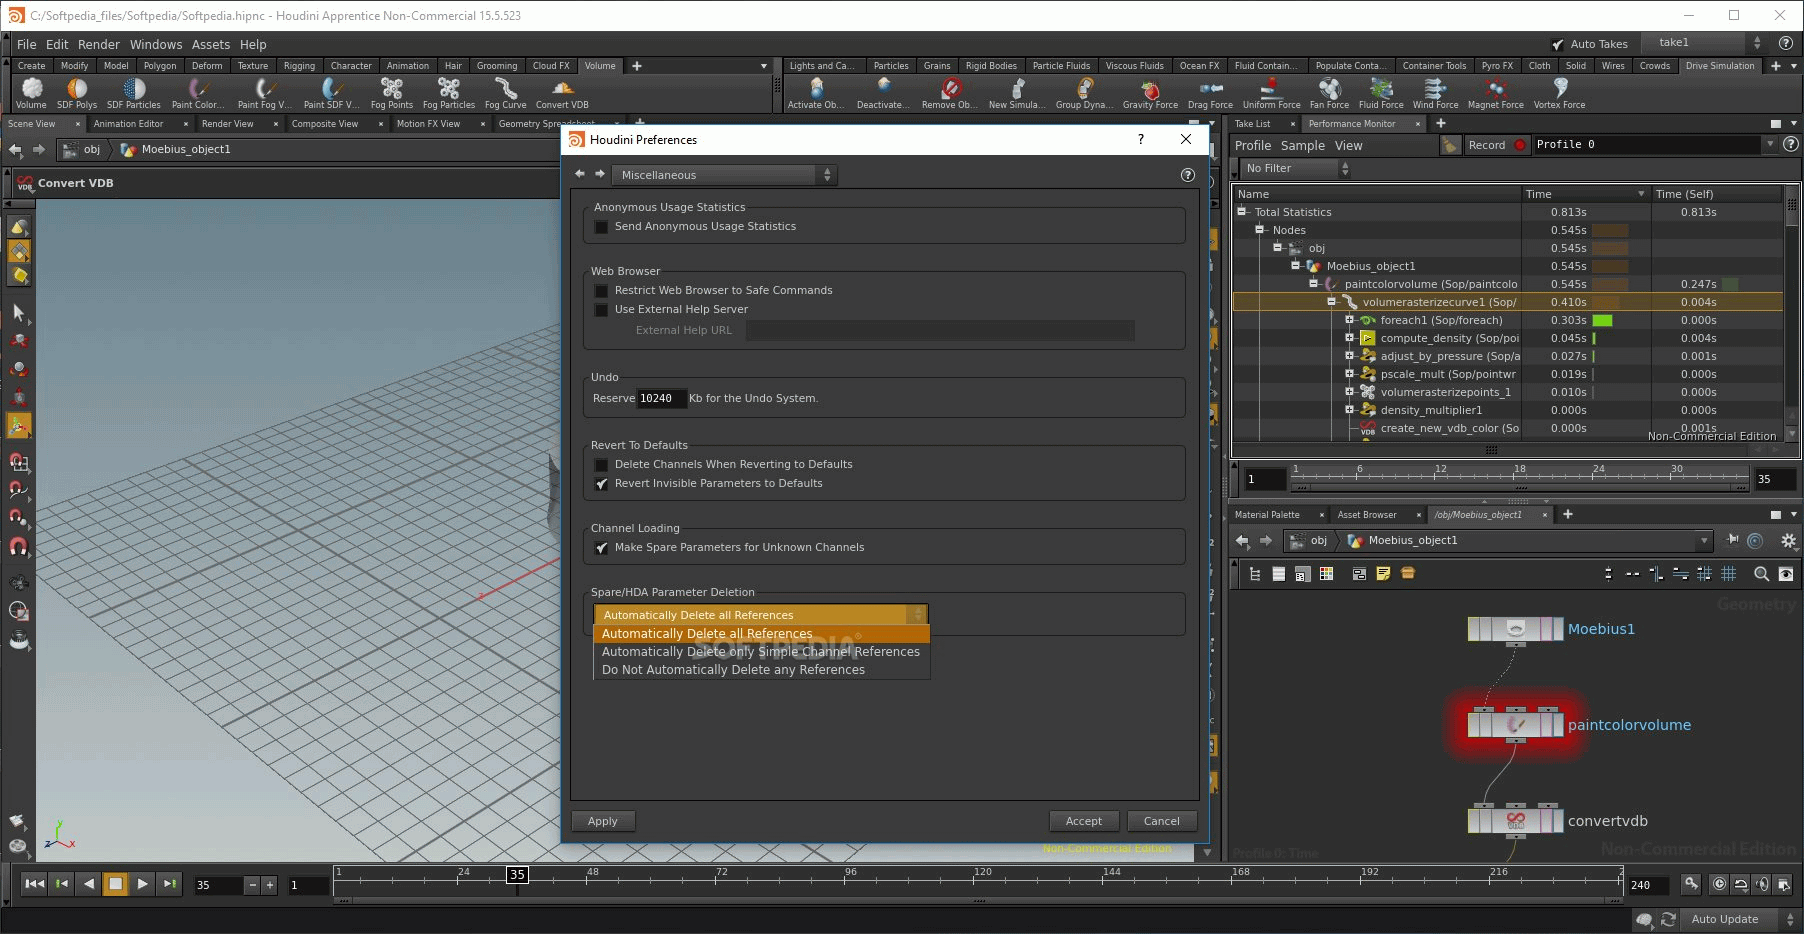
Task: Jump to the first frame
Action: (x=34, y=884)
